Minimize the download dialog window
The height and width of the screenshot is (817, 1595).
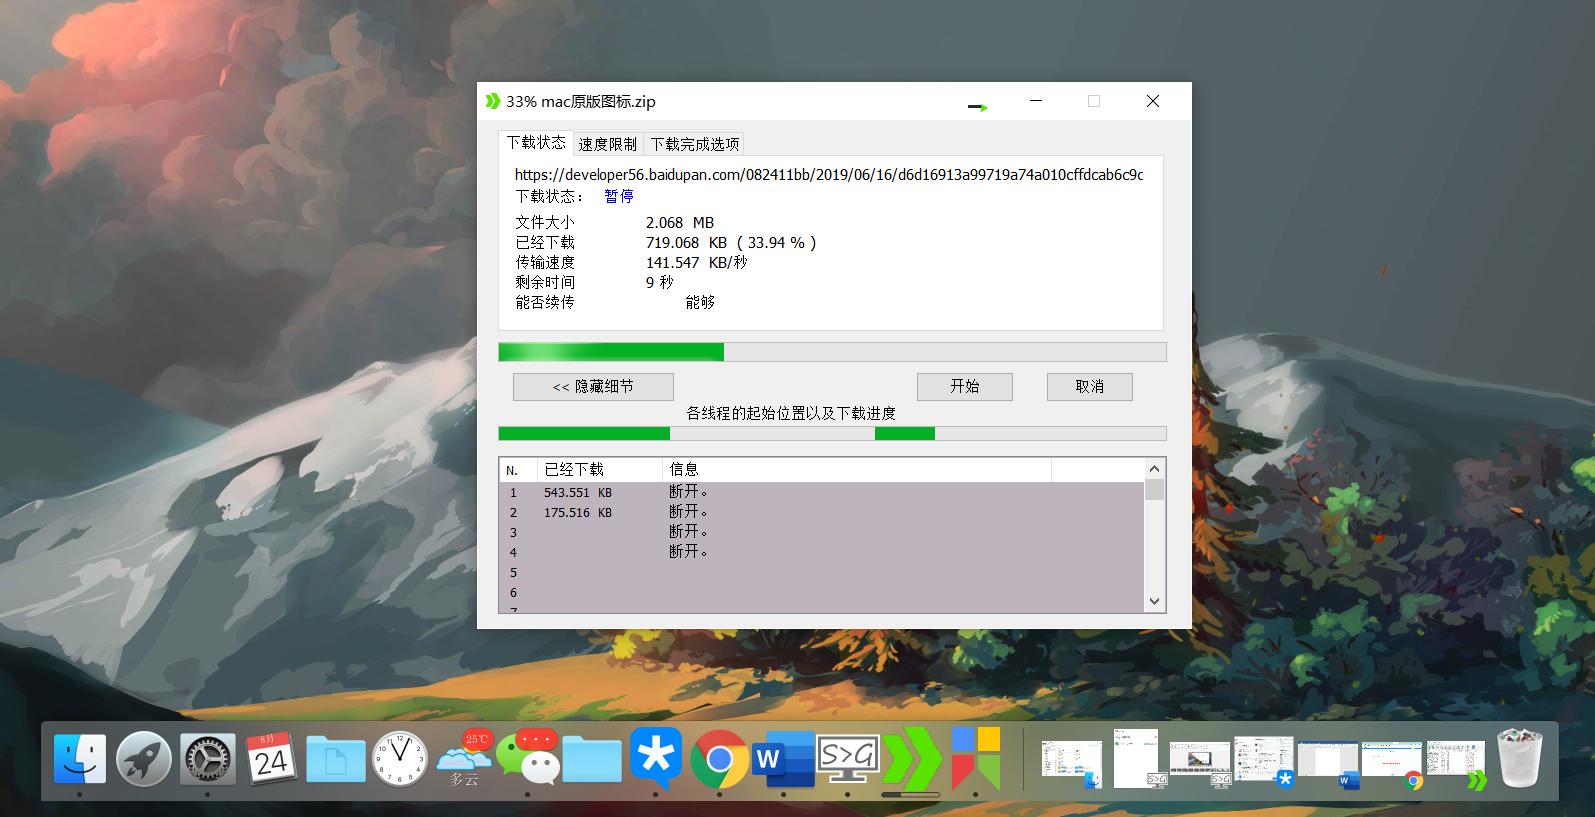coord(1036,101)
